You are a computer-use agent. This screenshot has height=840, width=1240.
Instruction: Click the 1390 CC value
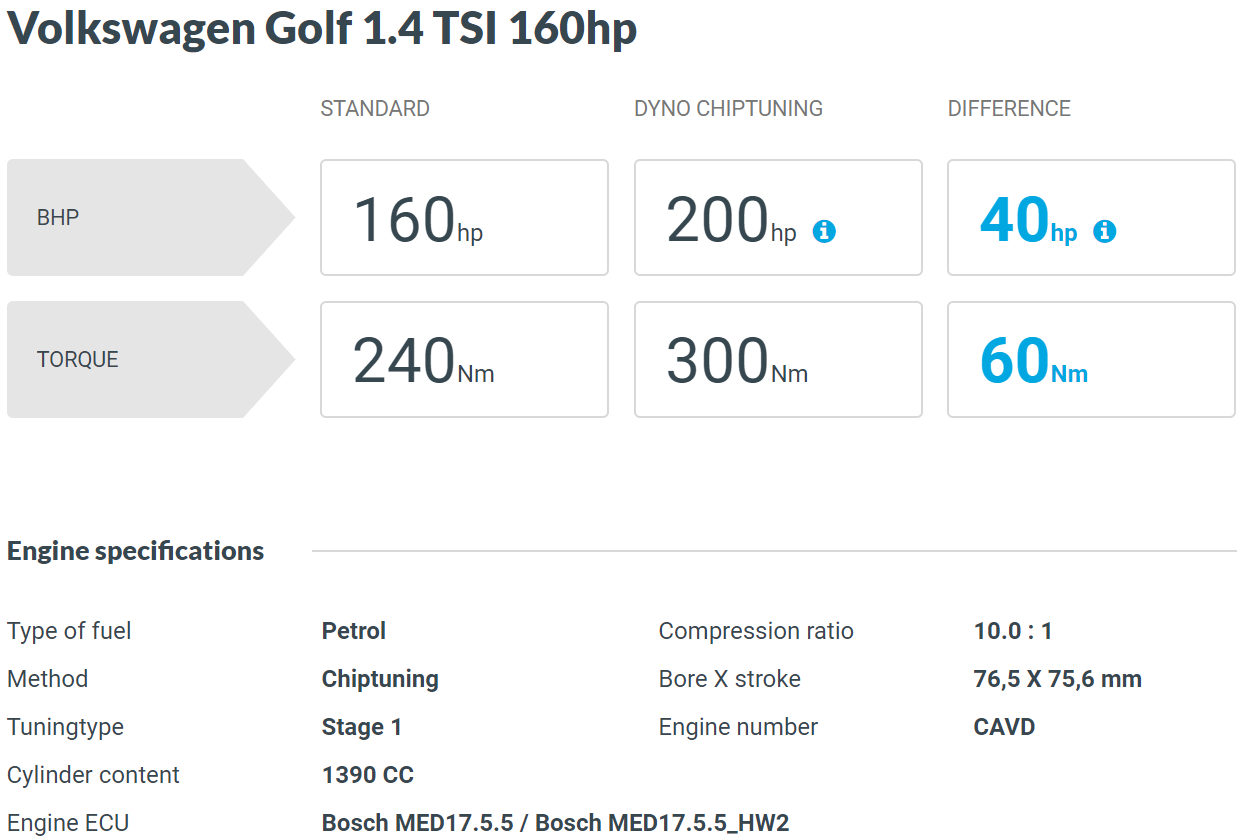pos(368,775)
